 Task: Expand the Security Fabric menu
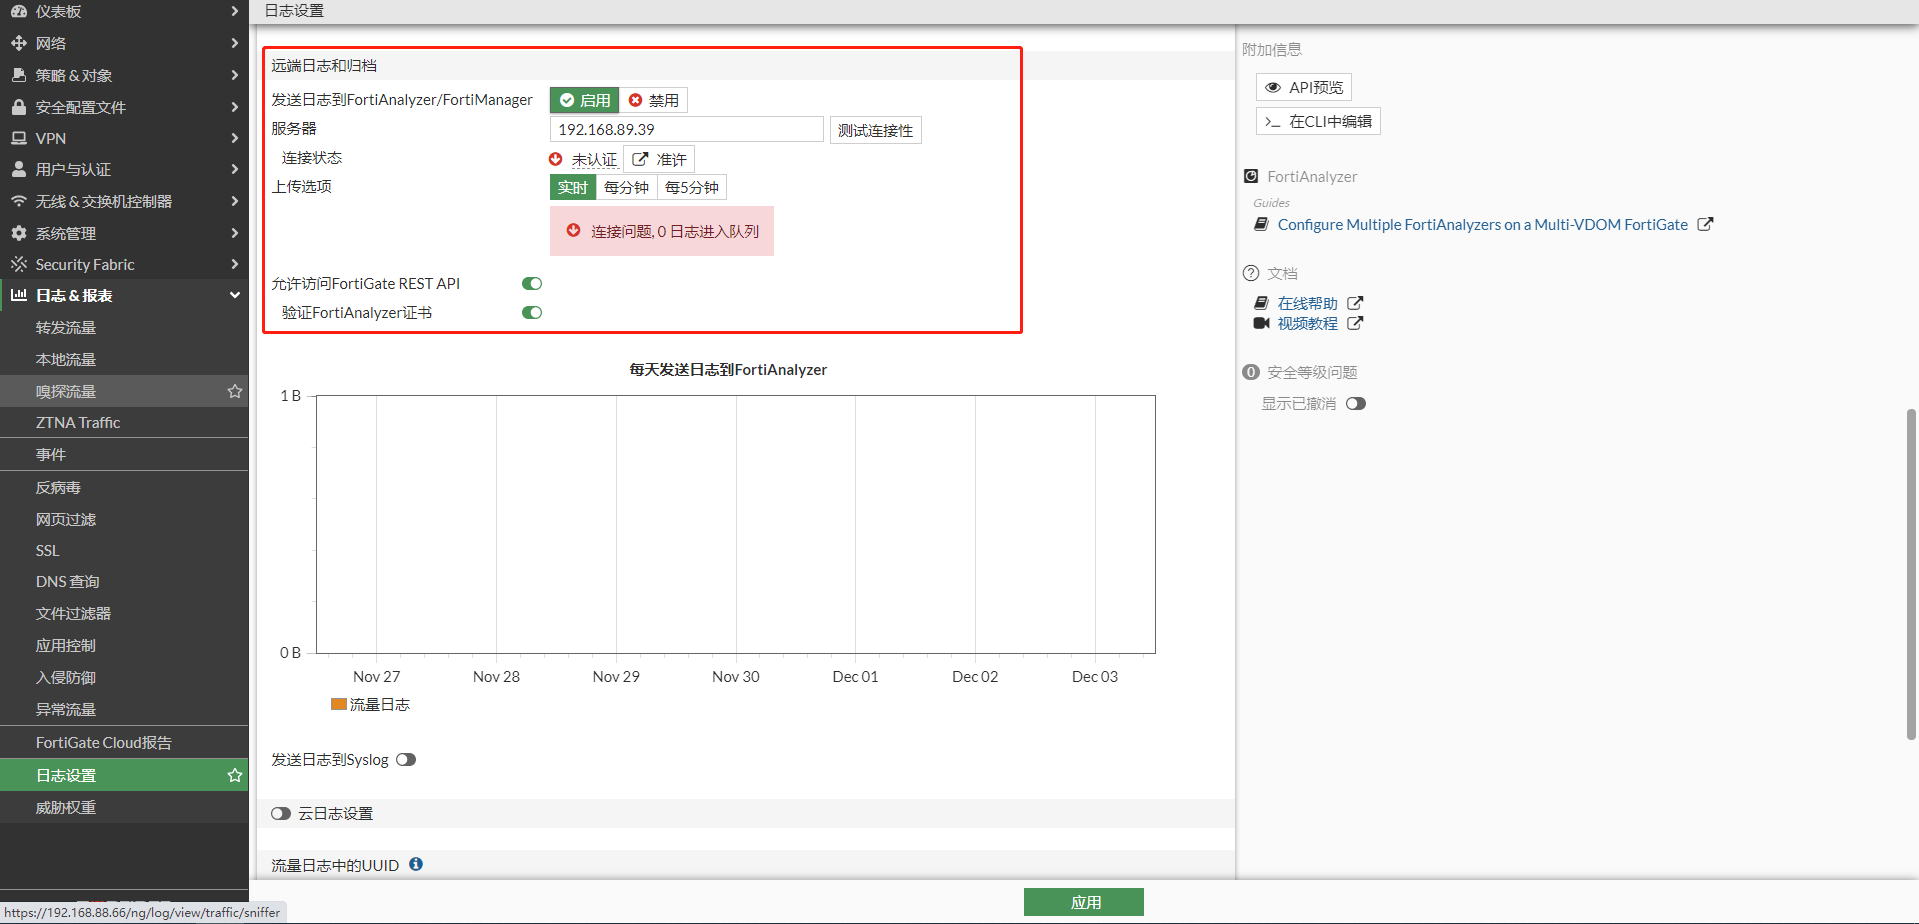(x=124, y=264)
